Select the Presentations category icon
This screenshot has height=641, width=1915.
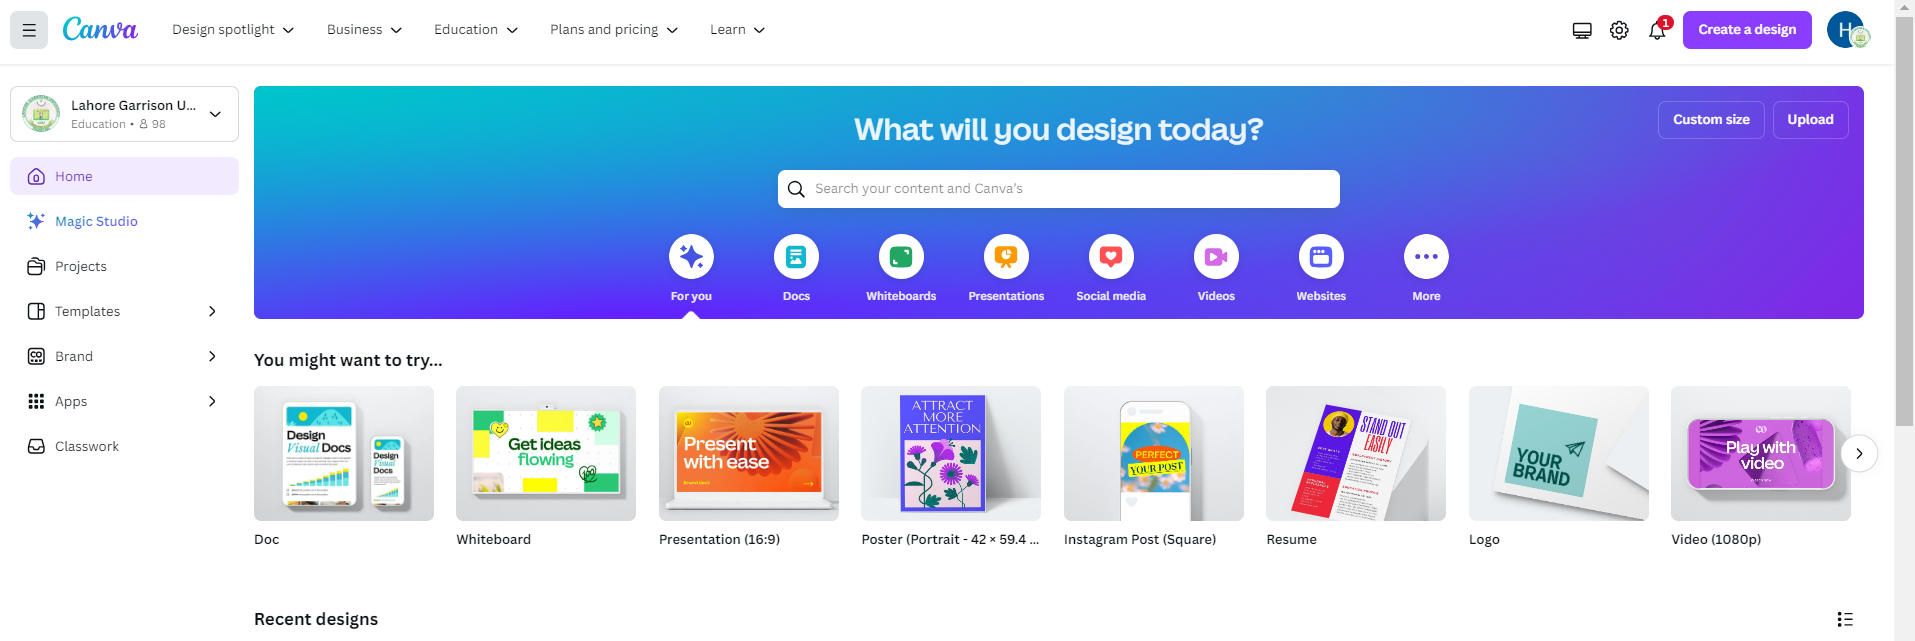coord(1006,257)
